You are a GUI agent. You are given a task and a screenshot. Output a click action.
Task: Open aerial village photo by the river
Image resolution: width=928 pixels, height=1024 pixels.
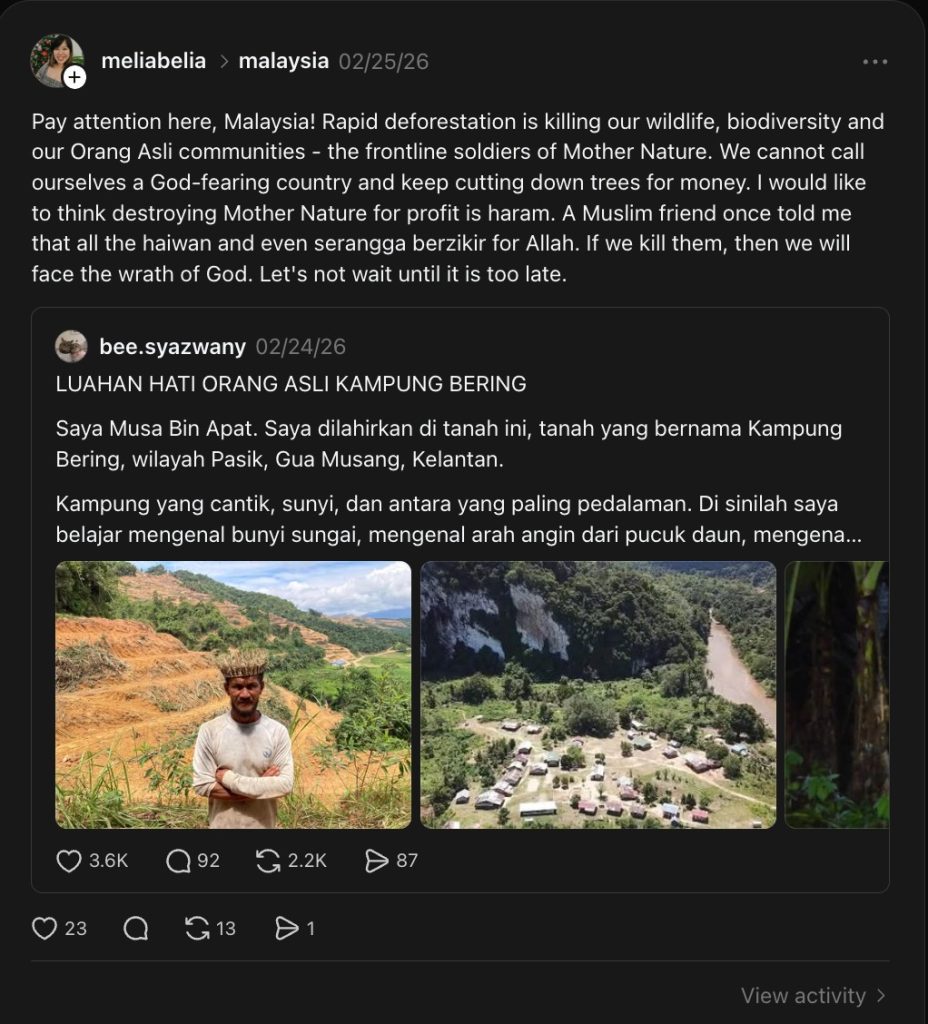598,695
